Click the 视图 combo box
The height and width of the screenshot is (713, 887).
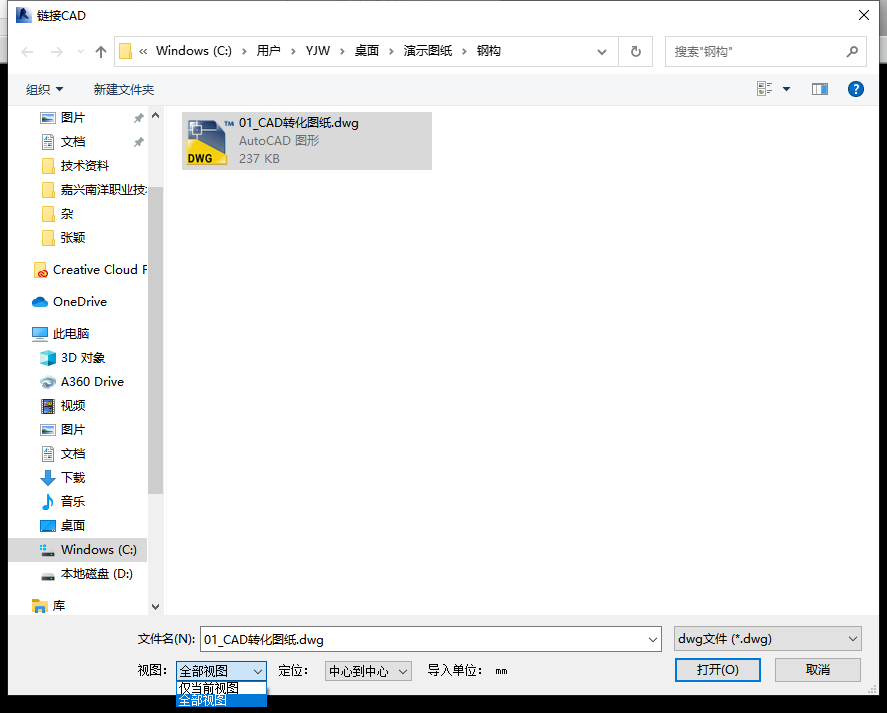click(221, 671)
